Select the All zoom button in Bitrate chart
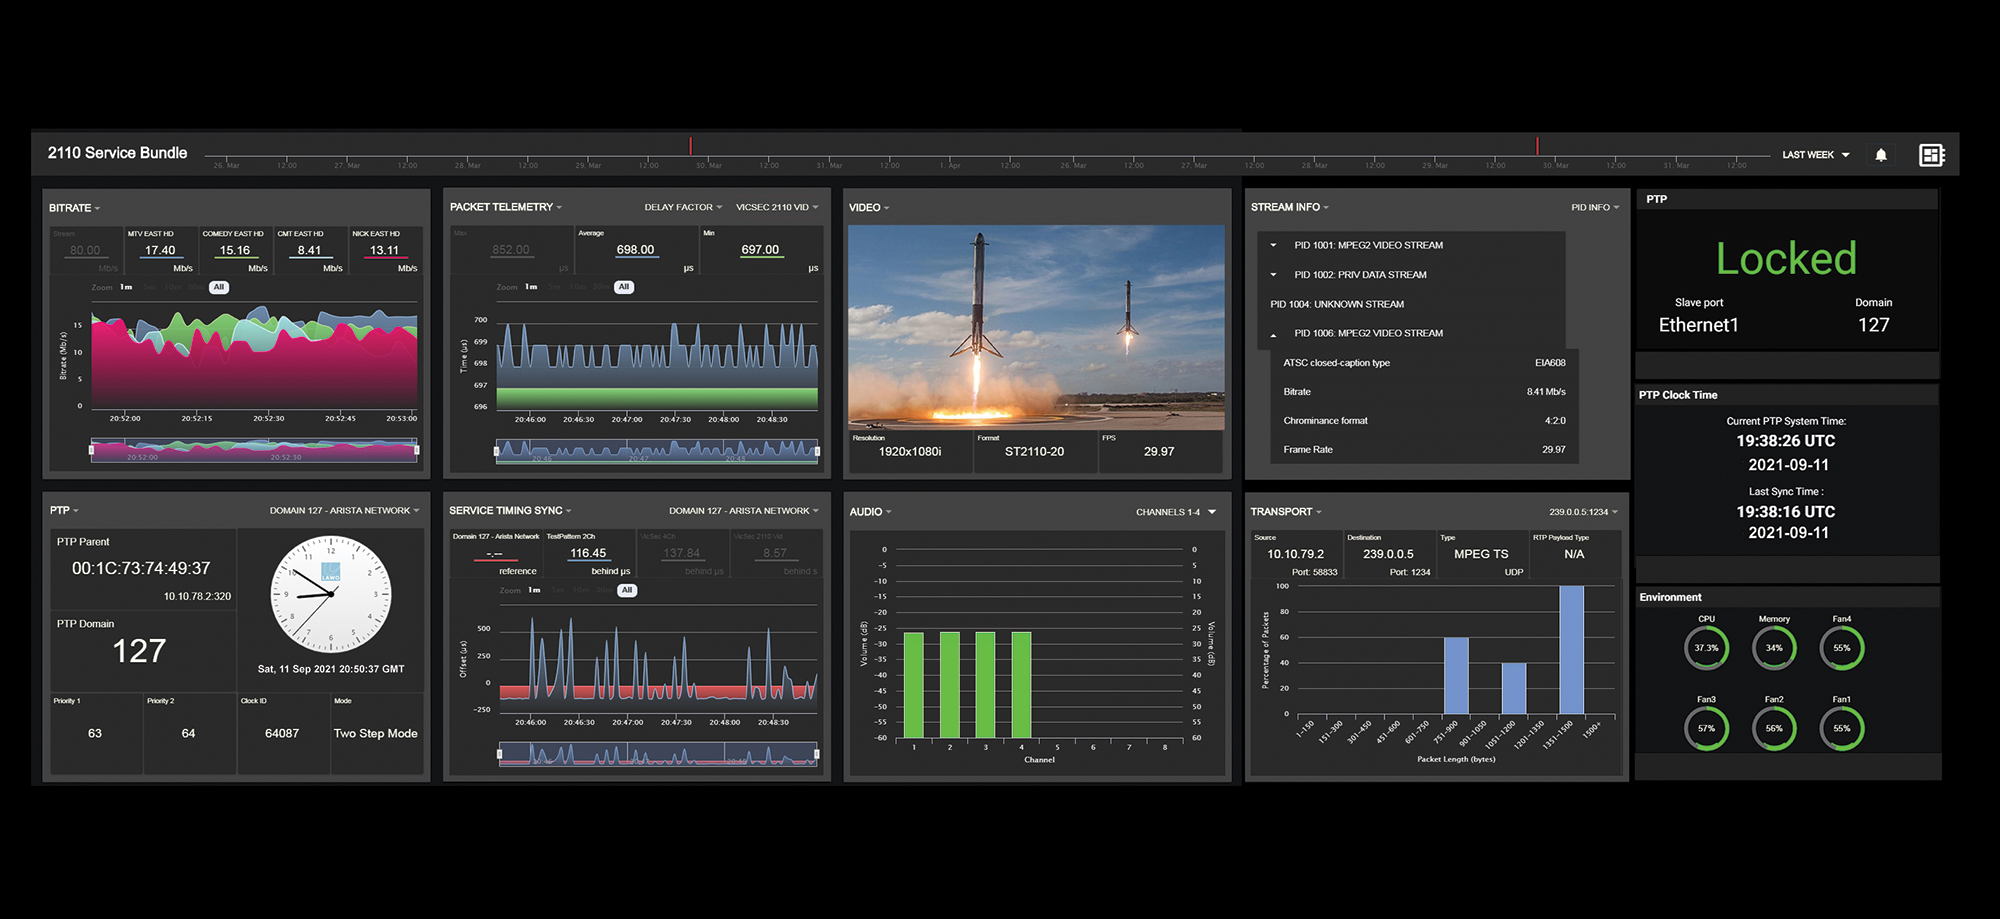This screenshot has width=2000, height=919. [x=219, y=287]
